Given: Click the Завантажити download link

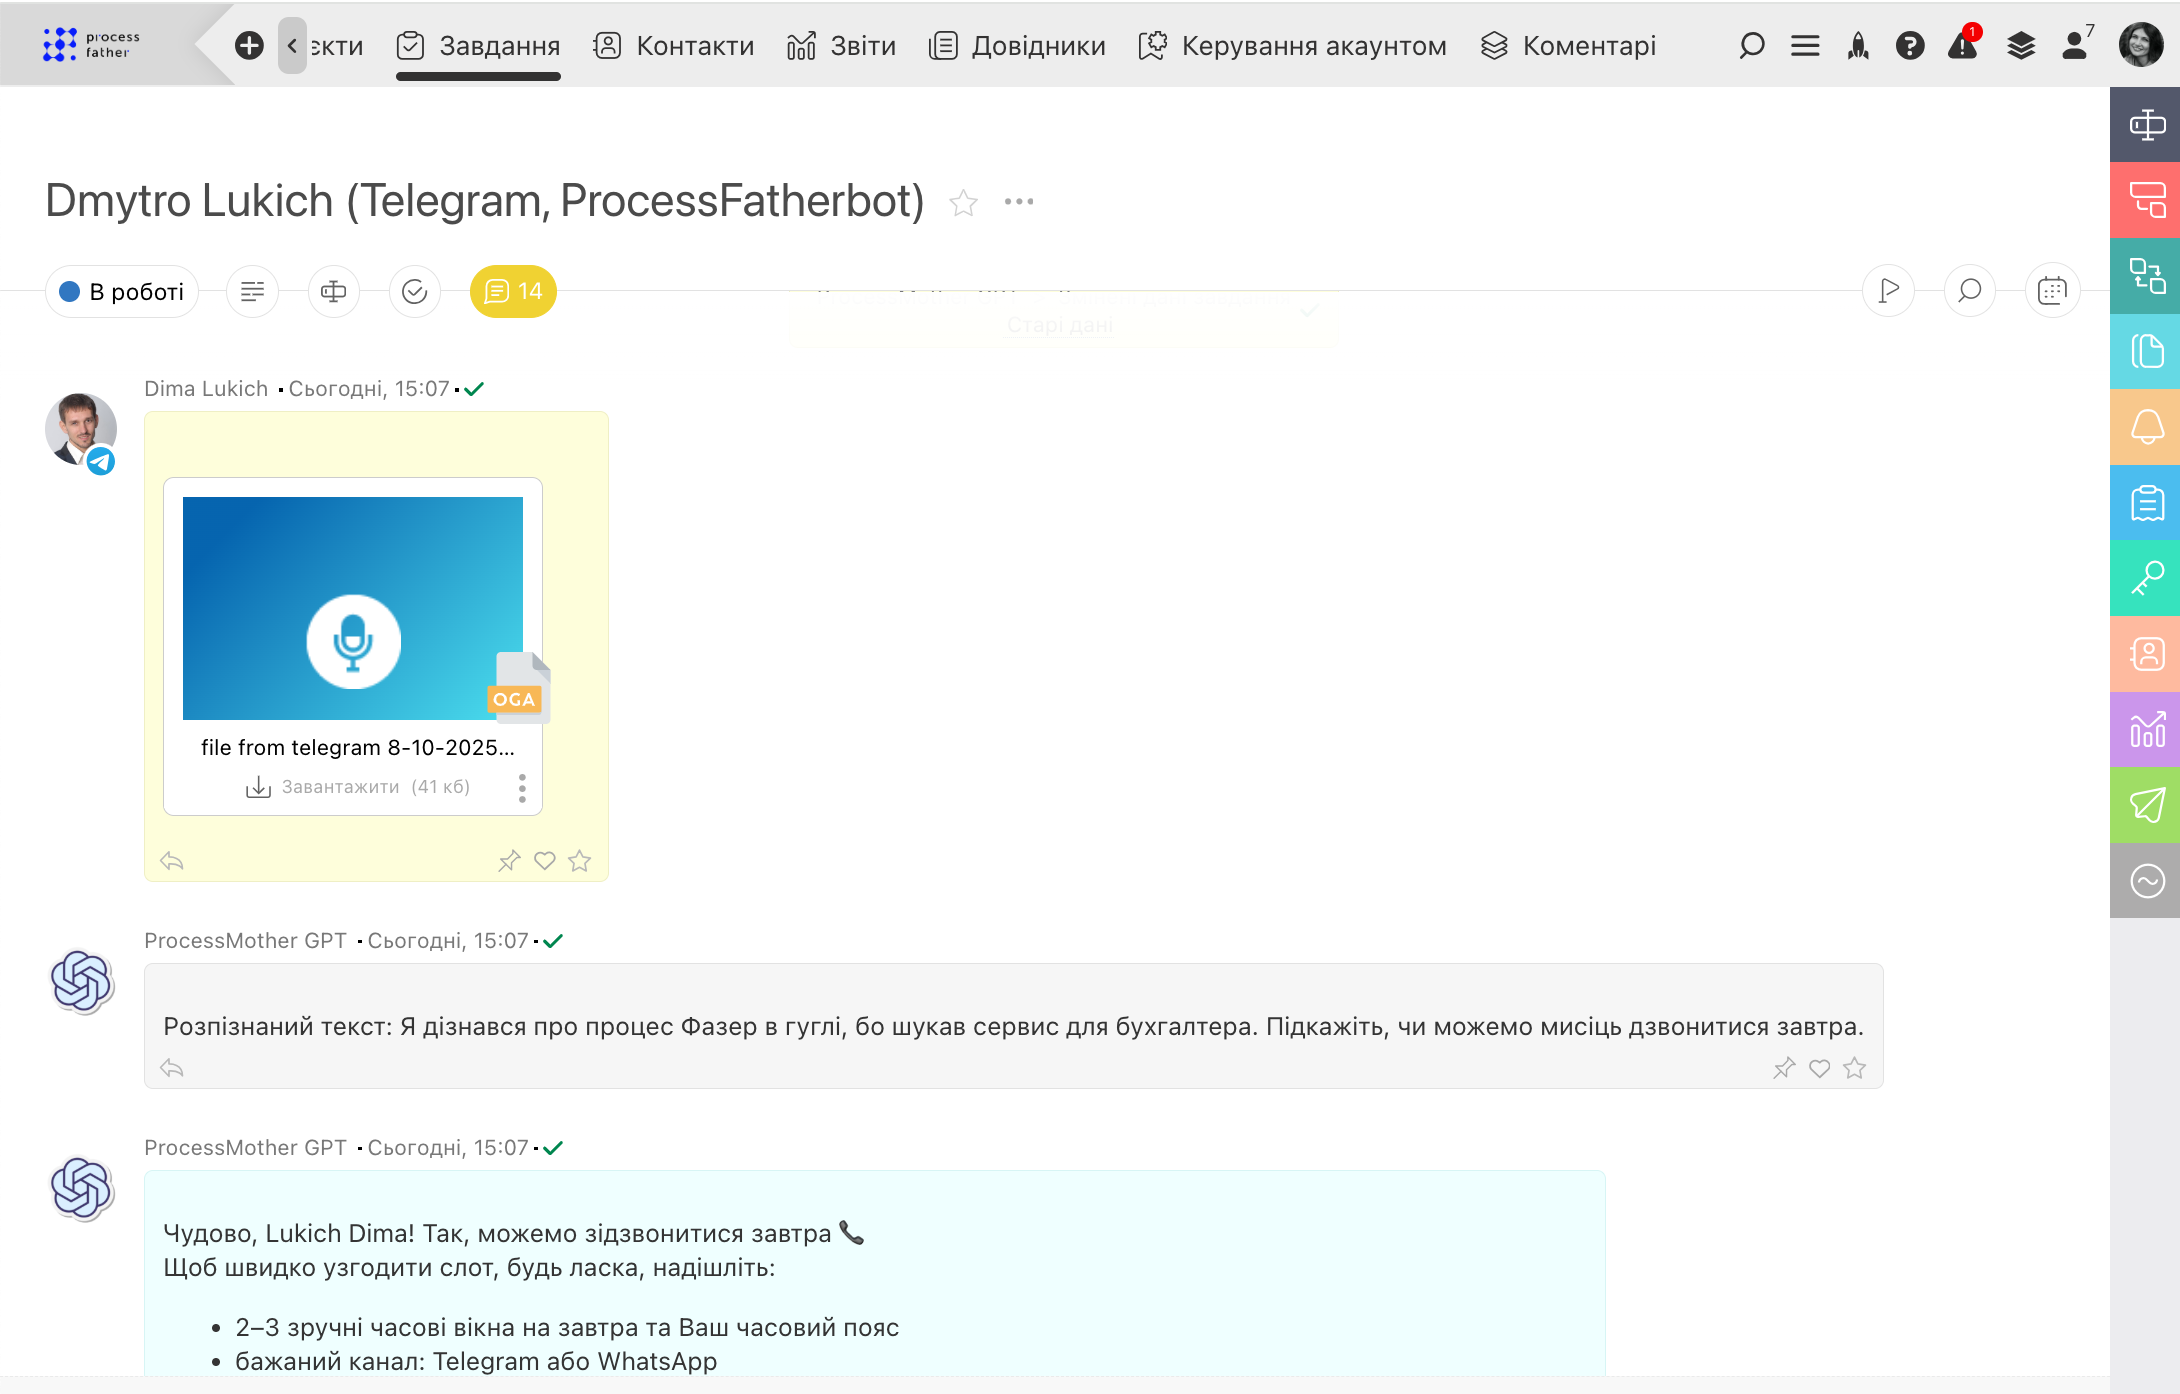Looking at the screenshot, I should click(x=340, y=787).
